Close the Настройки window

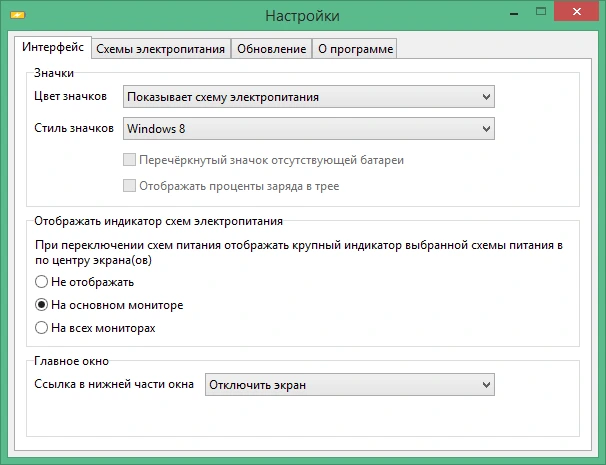(577, 11)
